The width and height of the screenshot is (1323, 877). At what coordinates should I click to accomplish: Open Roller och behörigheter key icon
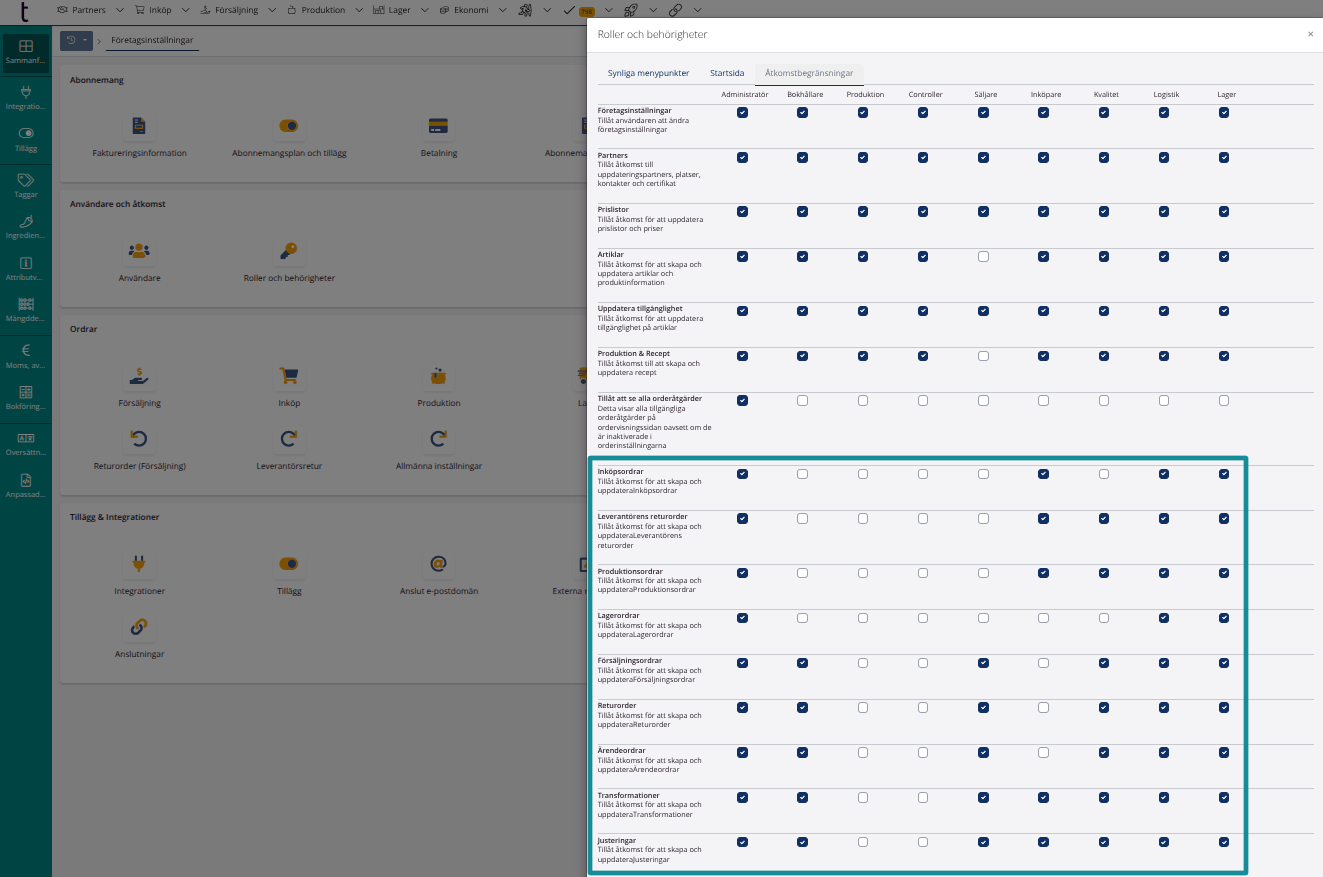(289, 251)
